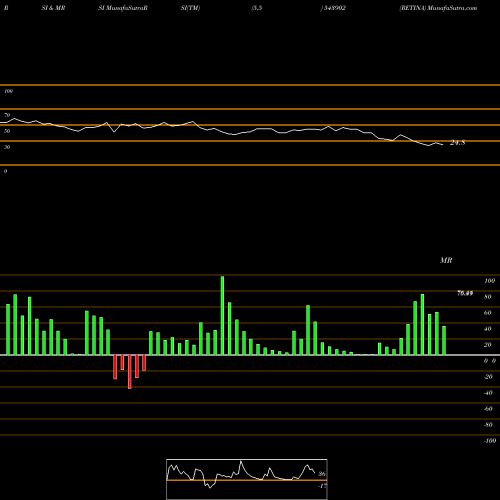Click the ')543902' code in header

click(x=333, y=8)
